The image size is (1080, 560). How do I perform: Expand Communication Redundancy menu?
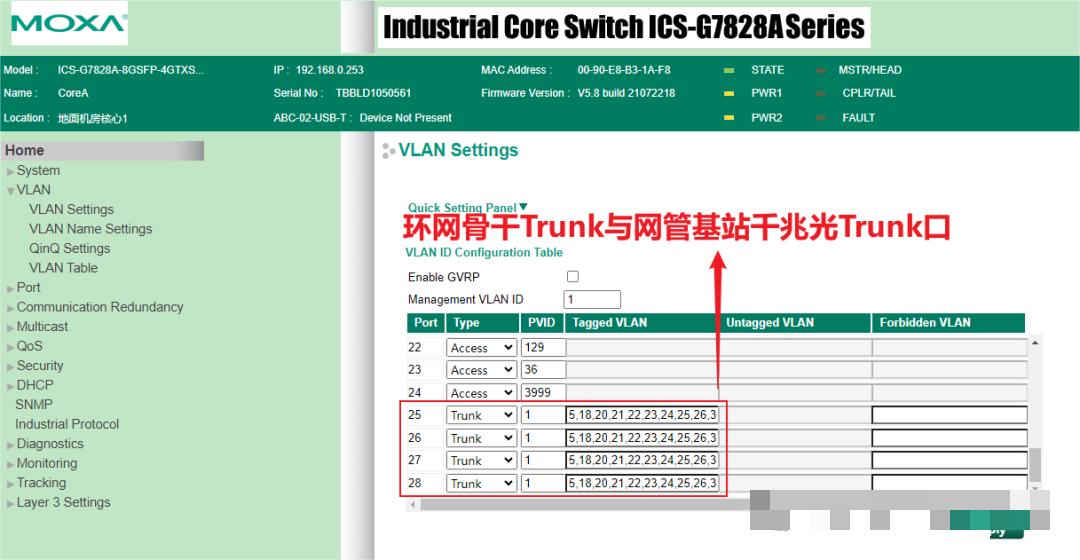pos(10,309)
